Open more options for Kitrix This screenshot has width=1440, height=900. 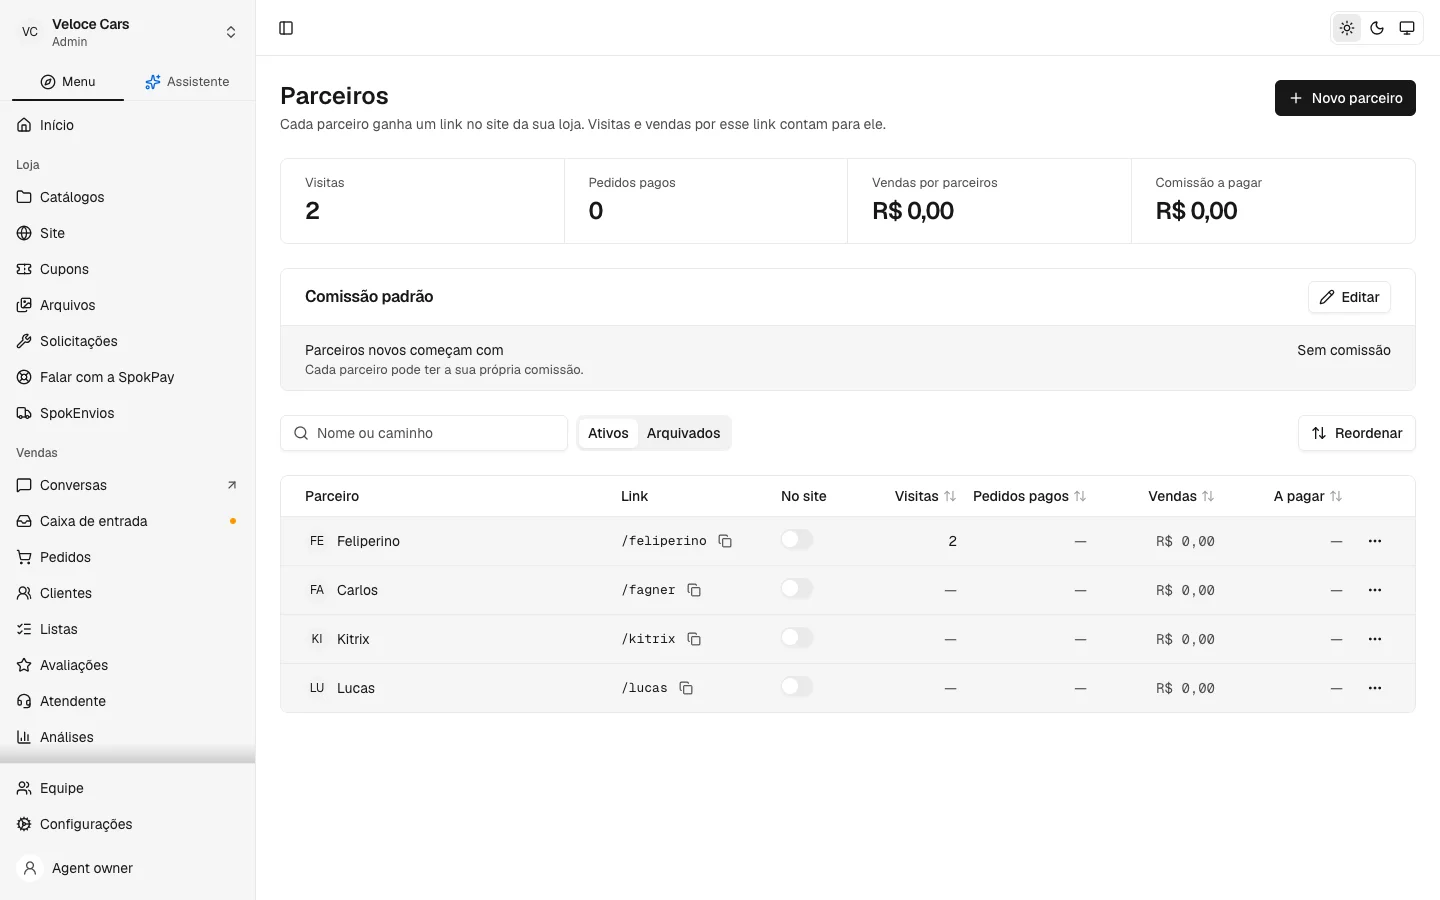(1375, 639)
